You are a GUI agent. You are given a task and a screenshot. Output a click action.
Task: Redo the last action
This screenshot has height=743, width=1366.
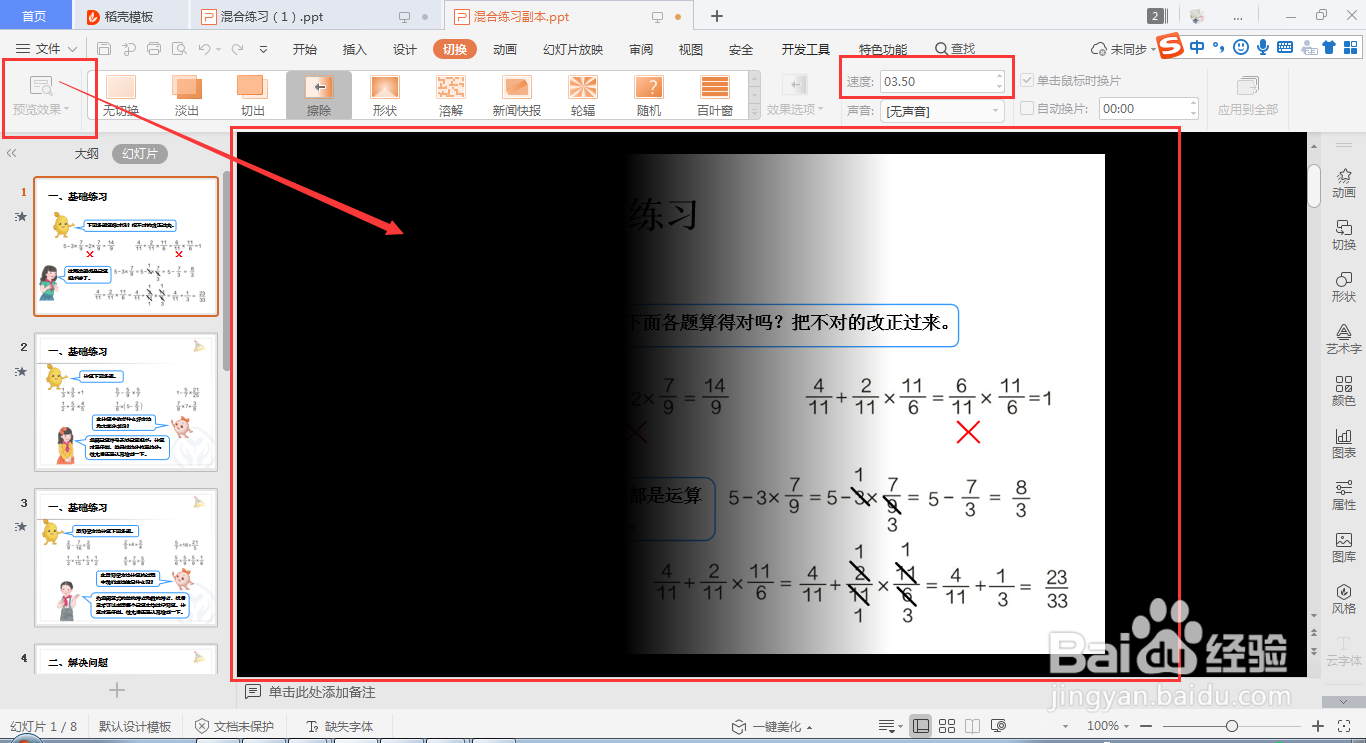click(x=237, y=49)
